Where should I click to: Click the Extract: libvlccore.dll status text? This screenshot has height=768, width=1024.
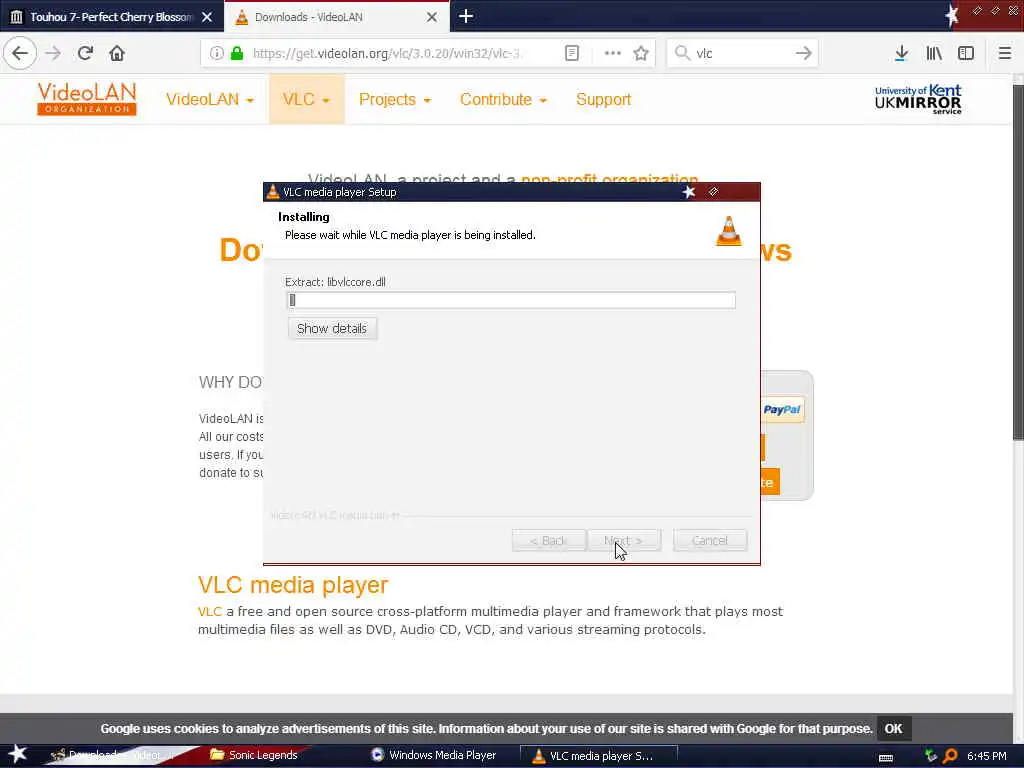tap(335, 282)
